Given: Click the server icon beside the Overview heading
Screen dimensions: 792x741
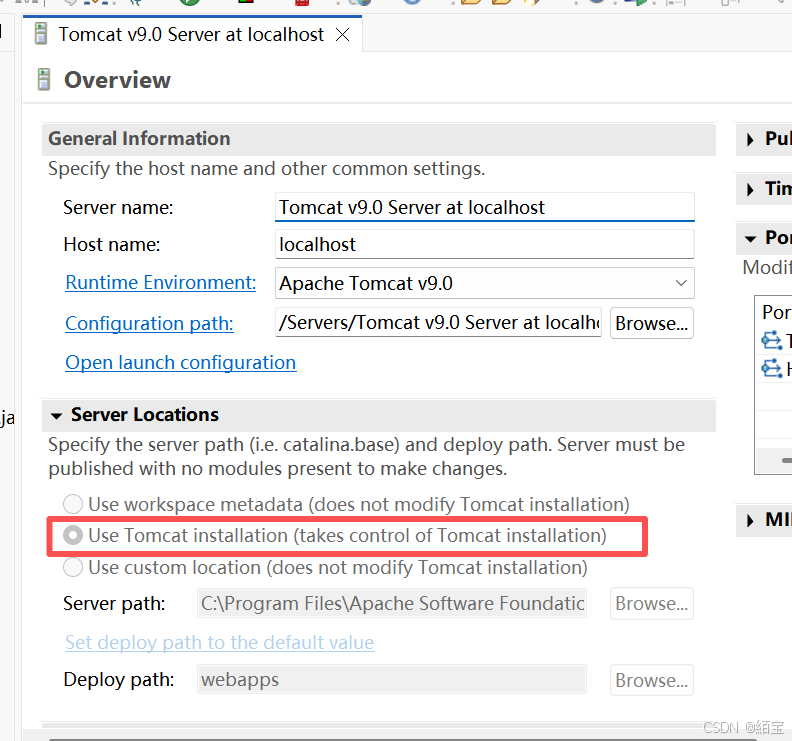Looking at the screenshot, I should pos(44,79).
